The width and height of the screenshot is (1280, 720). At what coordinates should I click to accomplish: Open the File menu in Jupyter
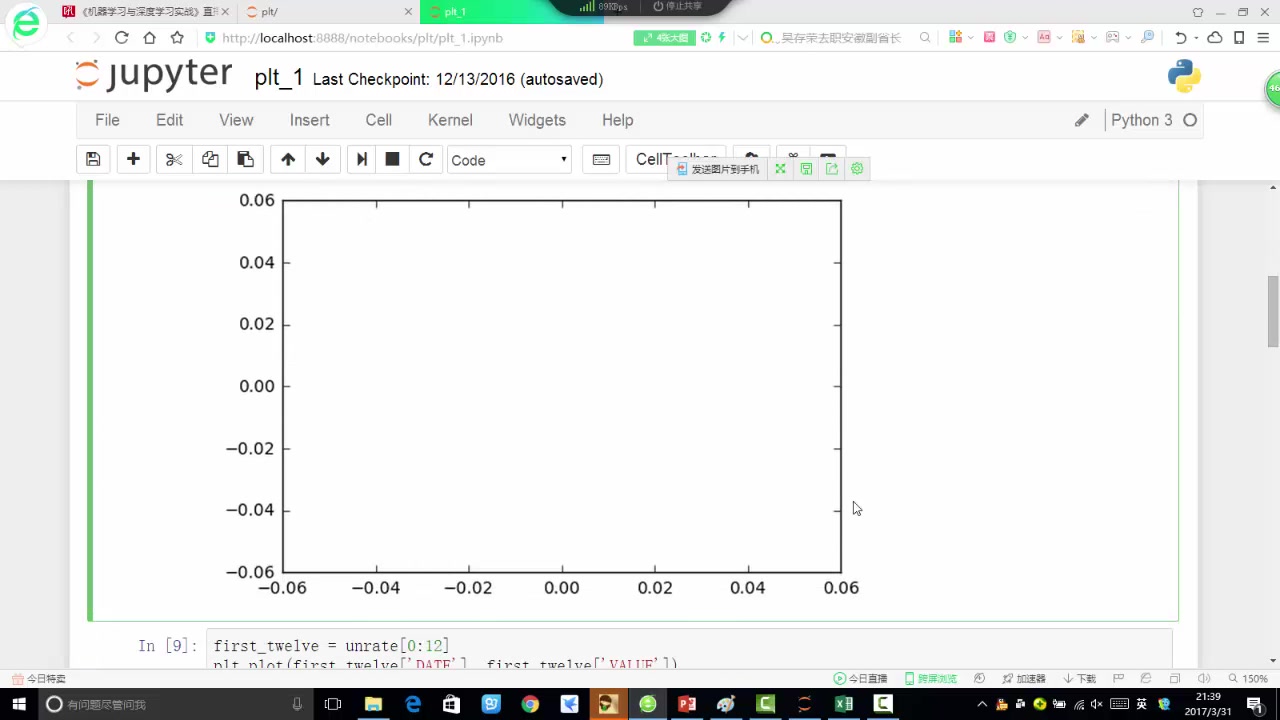(107, 120)
